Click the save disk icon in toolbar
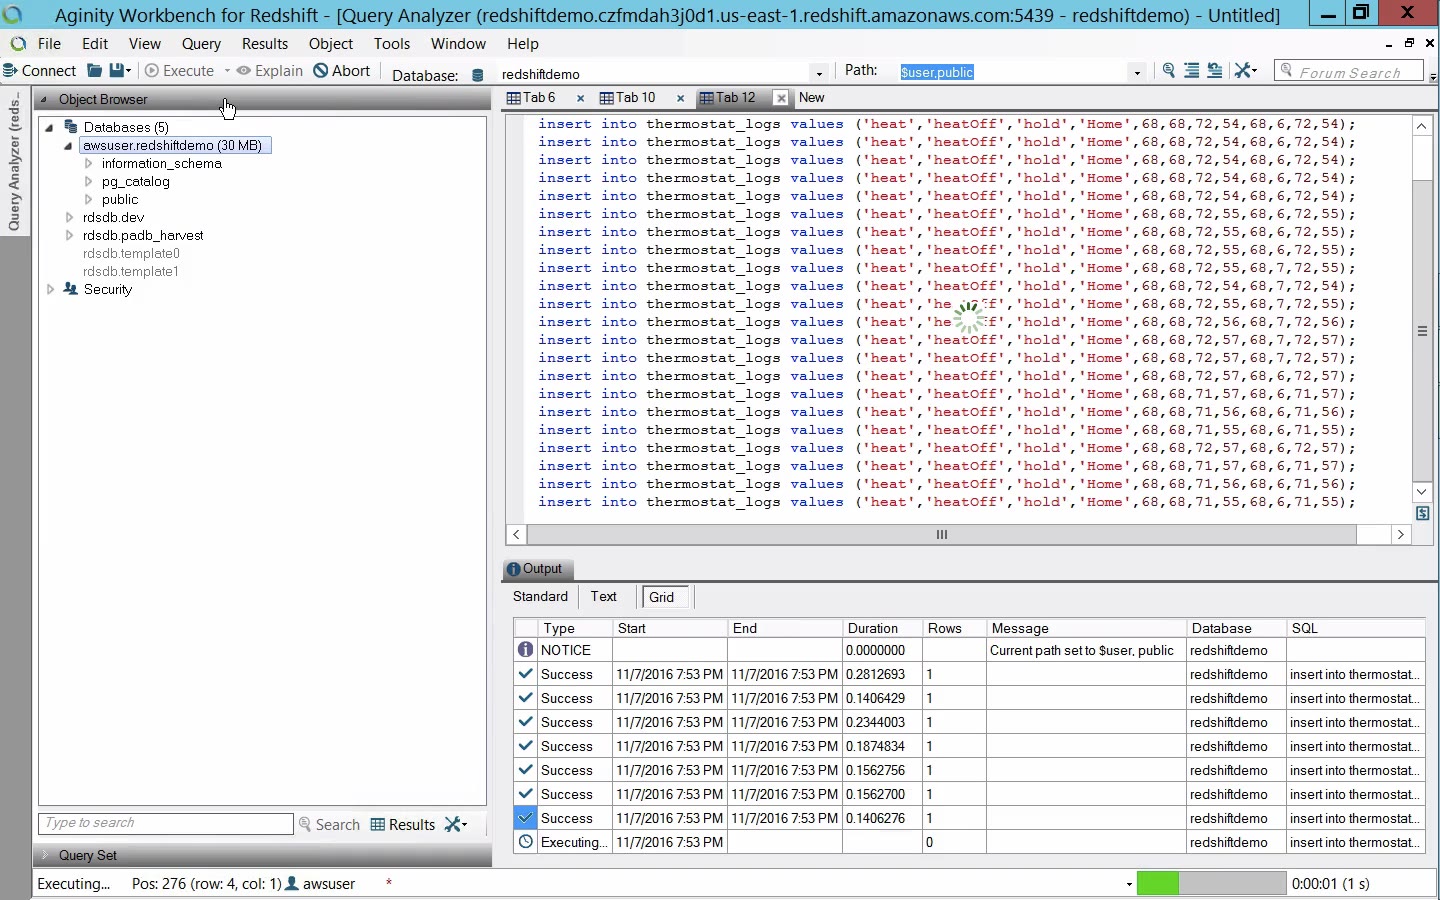The height and width of the screenshot is (900, 1440). click(x=118, y=71)
